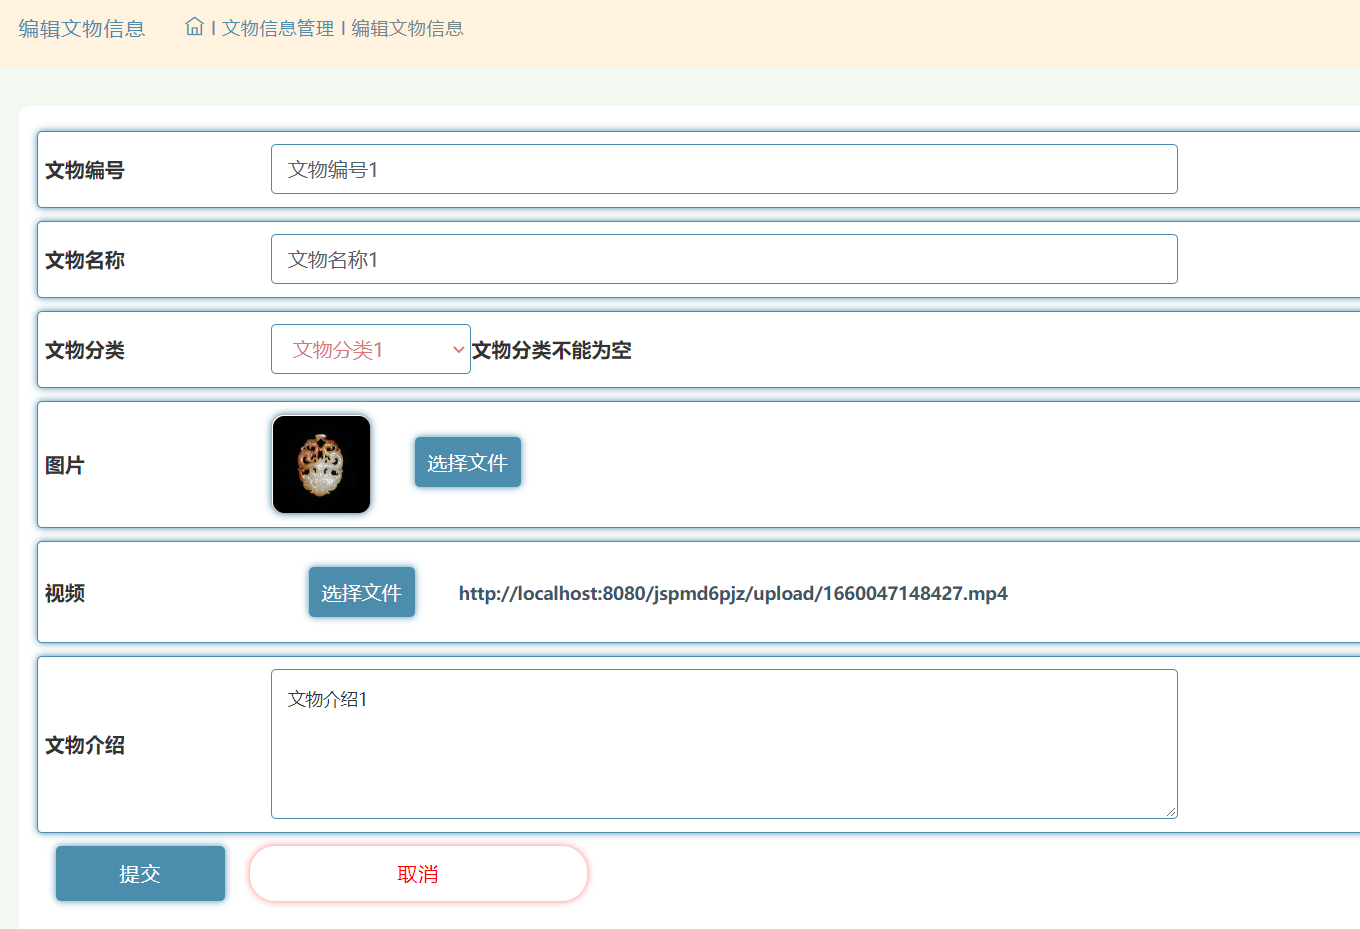Click the 文物名称 text box
Screen dimensions: 1360x929
pyautogui.click(x=723, y=258)
